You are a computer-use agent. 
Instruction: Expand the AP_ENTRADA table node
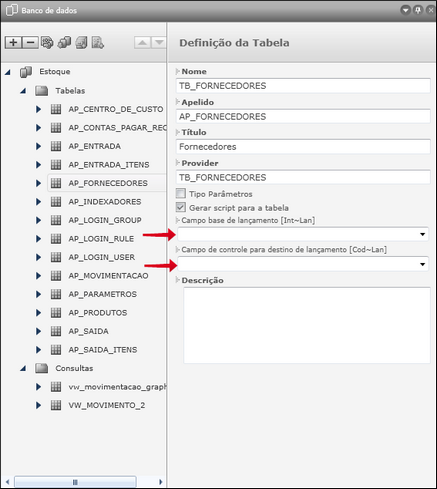coord(39,146)
